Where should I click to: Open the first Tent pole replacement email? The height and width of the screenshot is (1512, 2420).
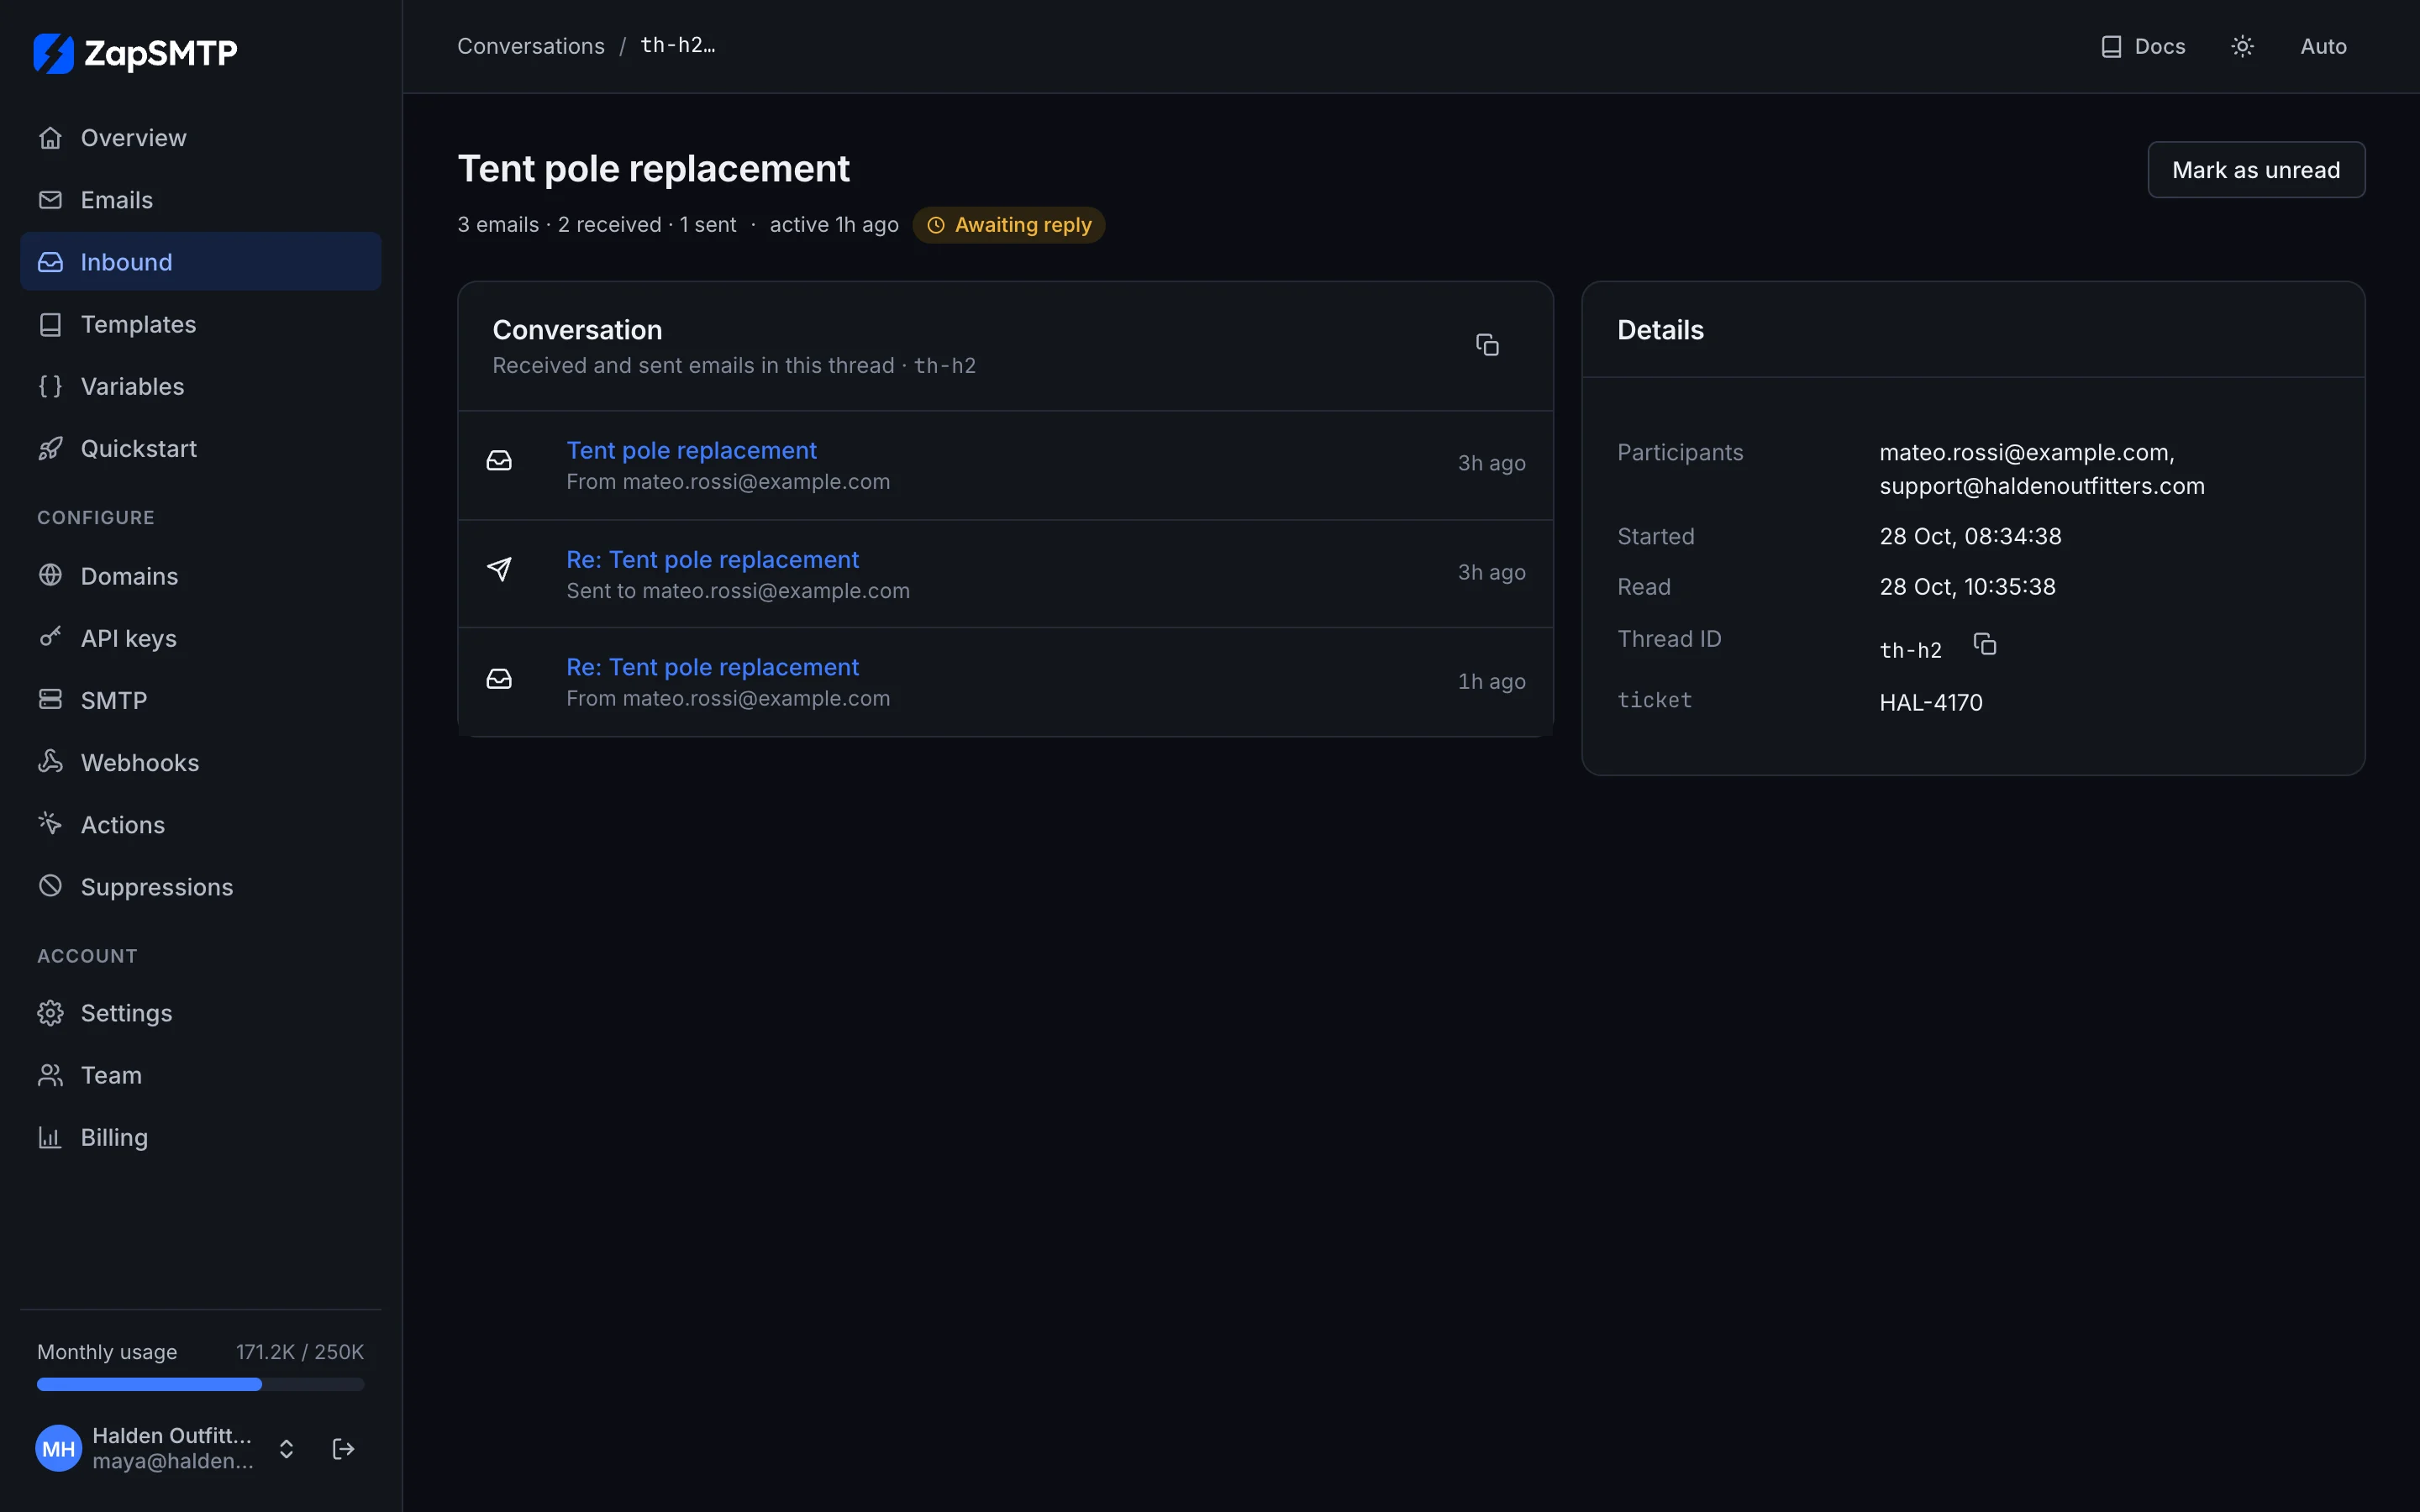691,450
